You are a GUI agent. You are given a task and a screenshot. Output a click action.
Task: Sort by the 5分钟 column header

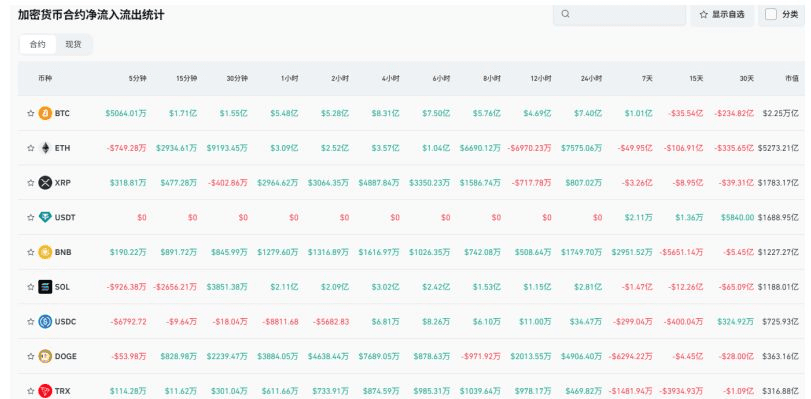tap(138, 79)
